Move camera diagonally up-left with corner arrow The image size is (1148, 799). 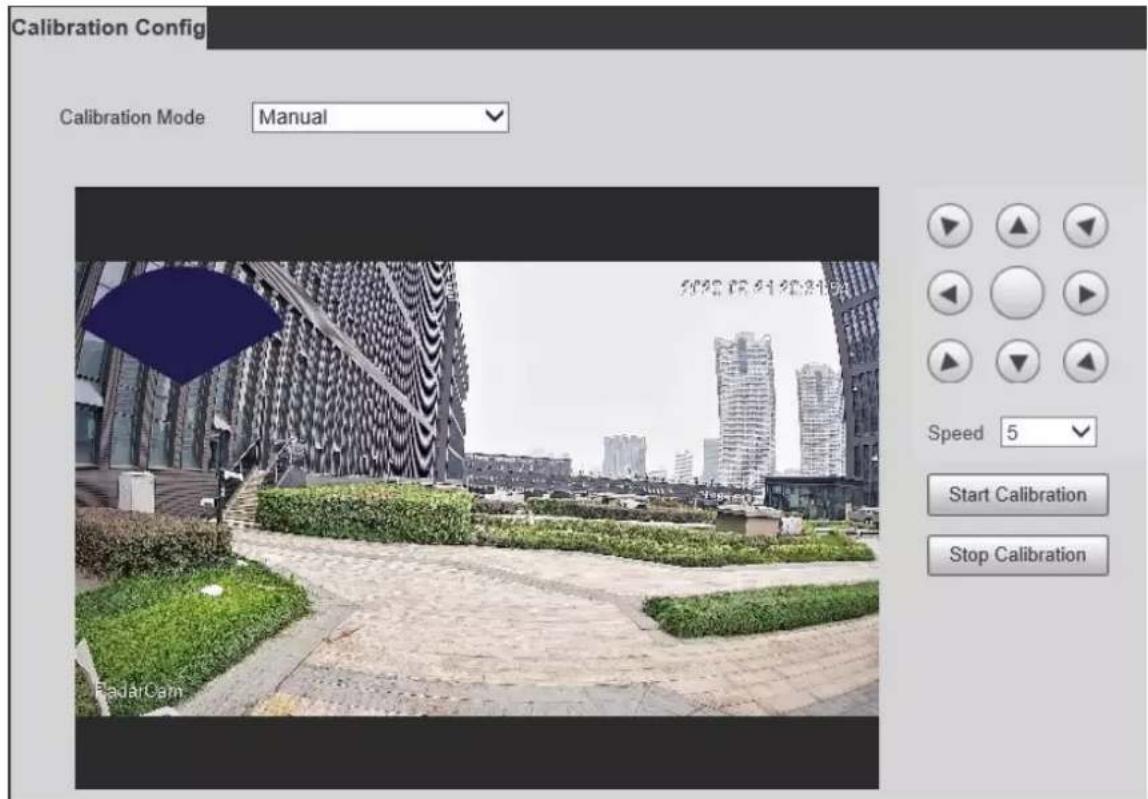(950, 226)
